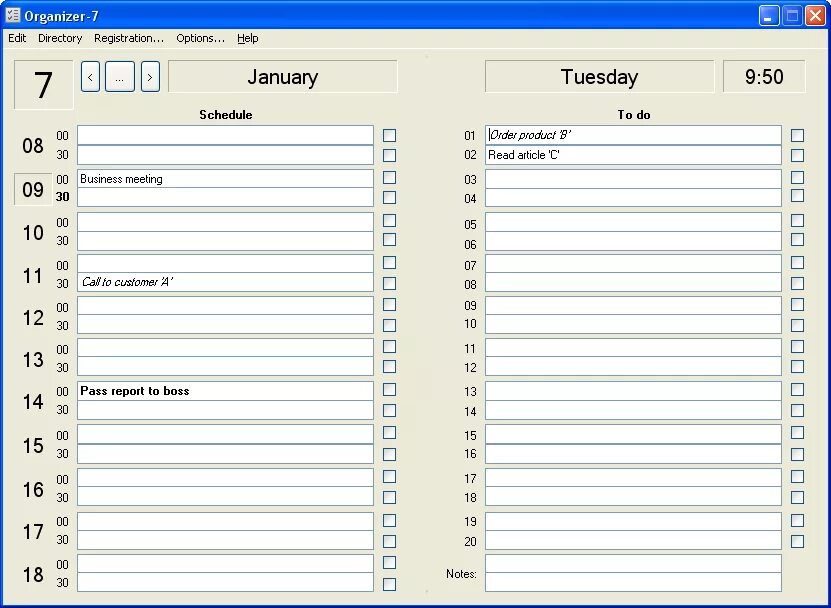Click the 14 hour label
Viewport: 831px width, 608px height.
point(33,401)
